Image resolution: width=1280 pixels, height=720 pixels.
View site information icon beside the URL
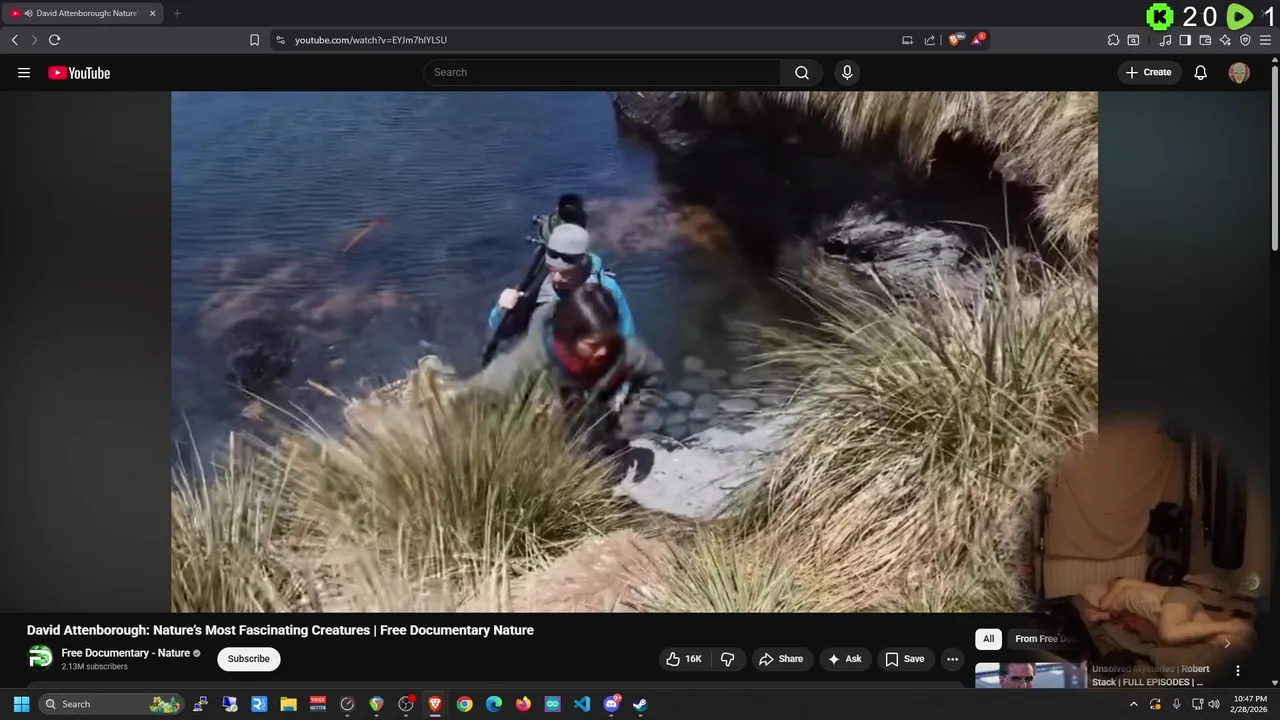[x=280, y=40]
